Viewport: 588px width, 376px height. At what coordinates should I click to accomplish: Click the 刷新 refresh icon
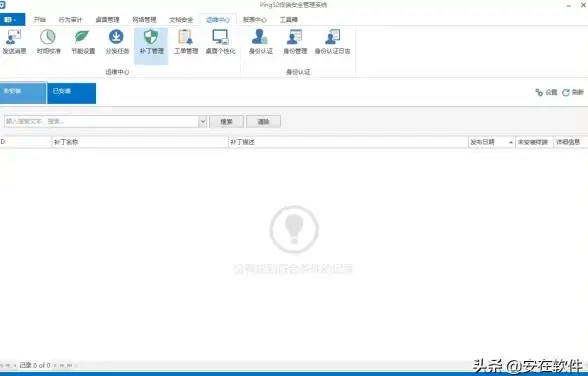tap(573, 92)
